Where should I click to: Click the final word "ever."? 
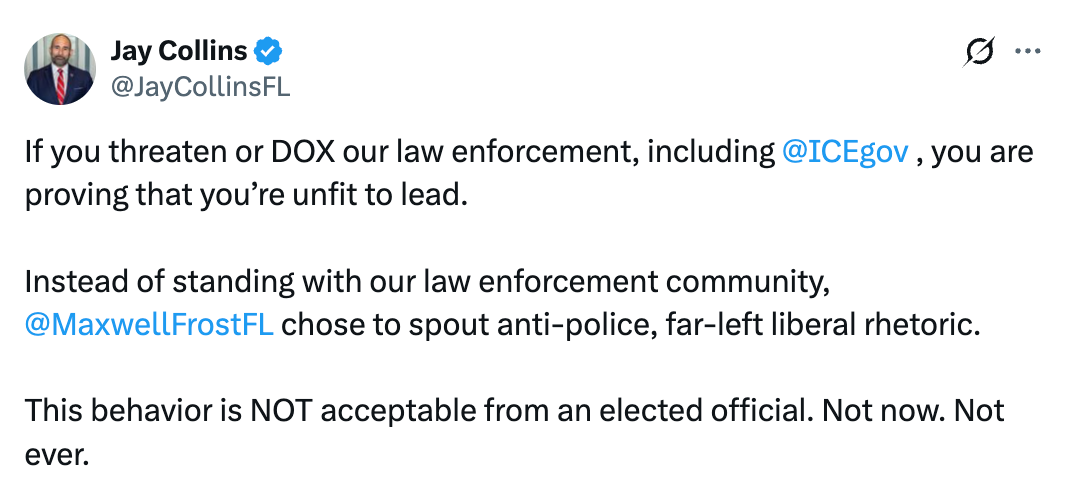(x=57, y=455)
